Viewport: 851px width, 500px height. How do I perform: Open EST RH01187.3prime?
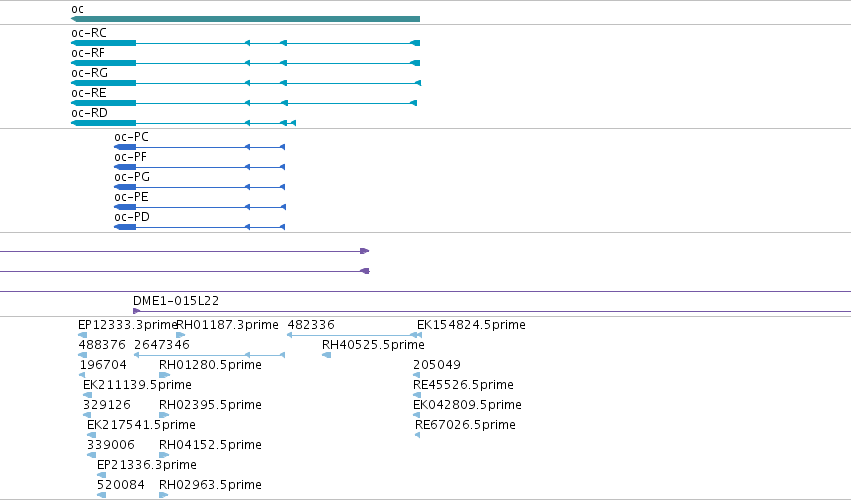227,325
